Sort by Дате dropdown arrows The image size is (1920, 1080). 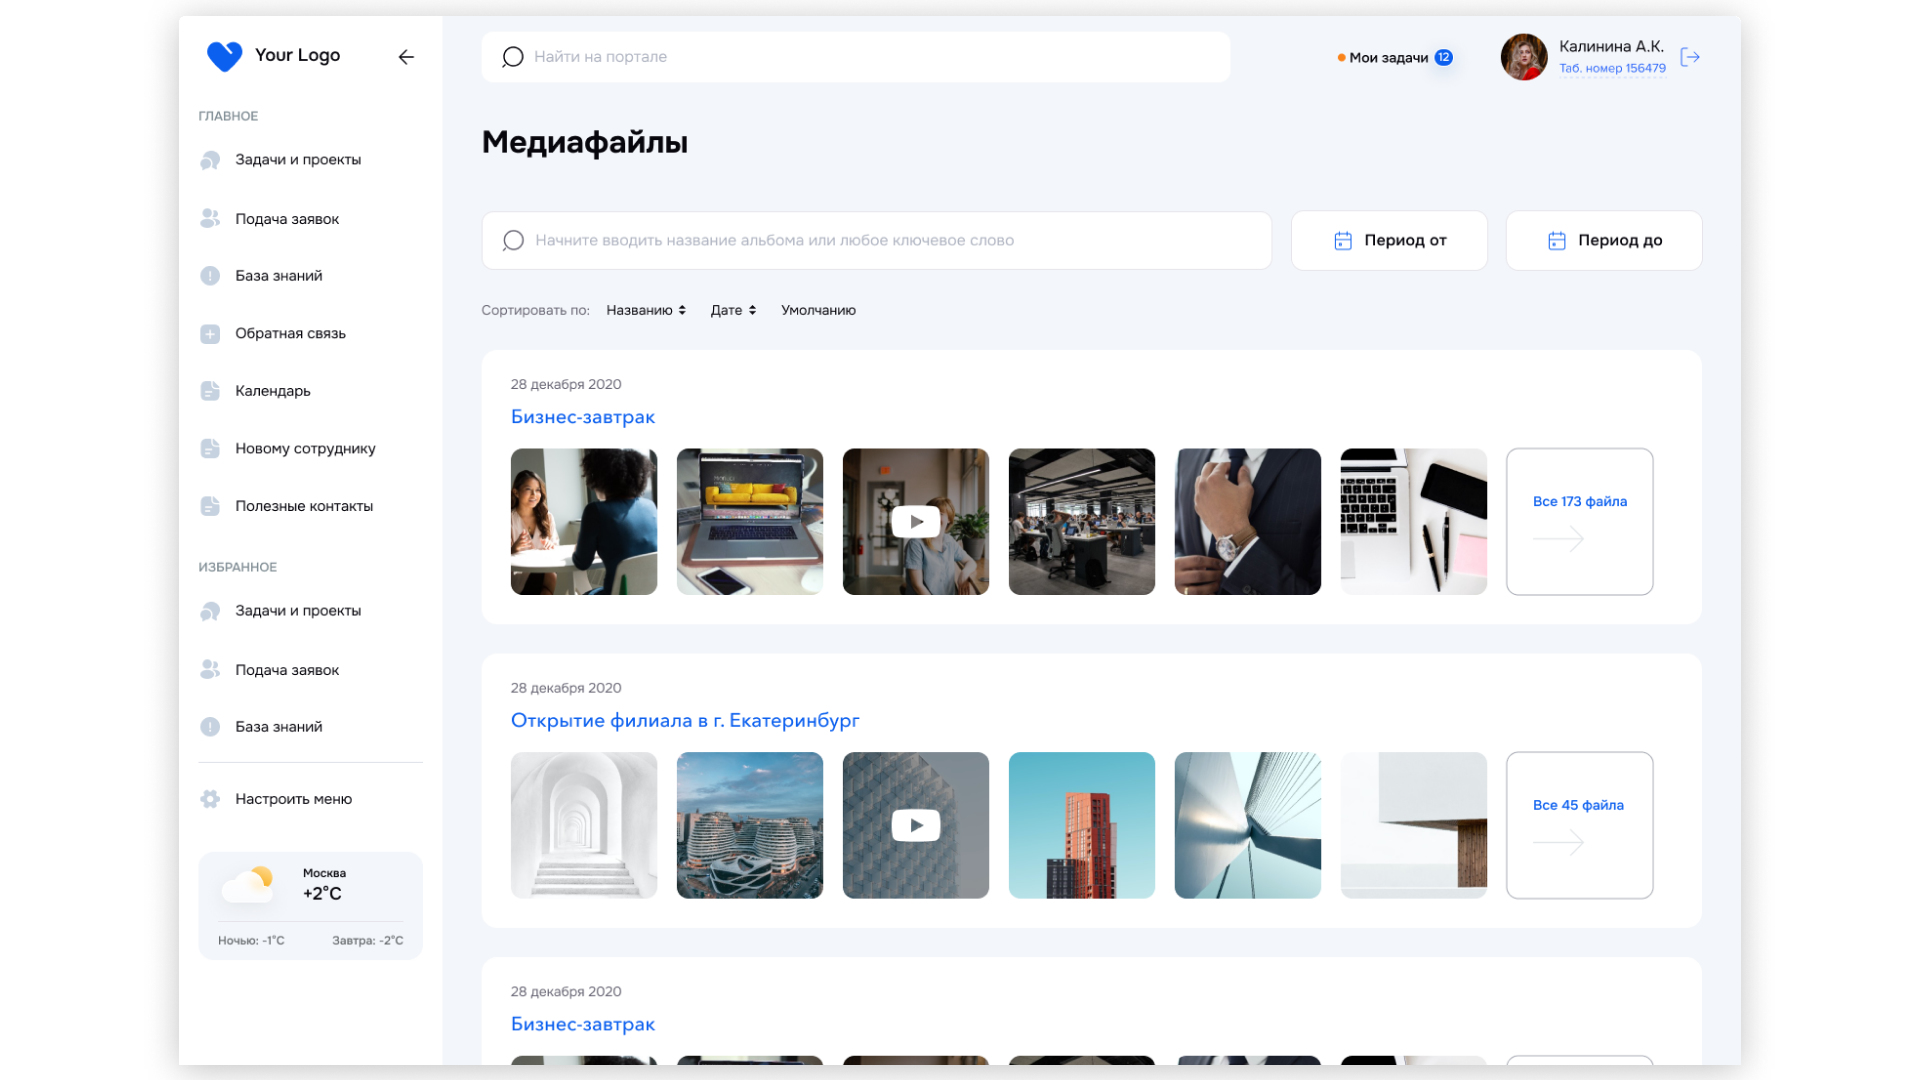click(x=752, y=311)
